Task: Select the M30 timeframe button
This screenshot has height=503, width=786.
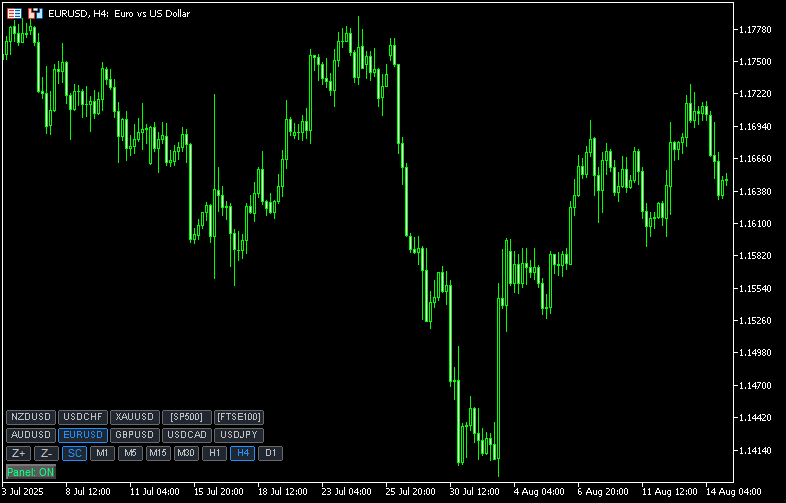Action: (186, 453)
